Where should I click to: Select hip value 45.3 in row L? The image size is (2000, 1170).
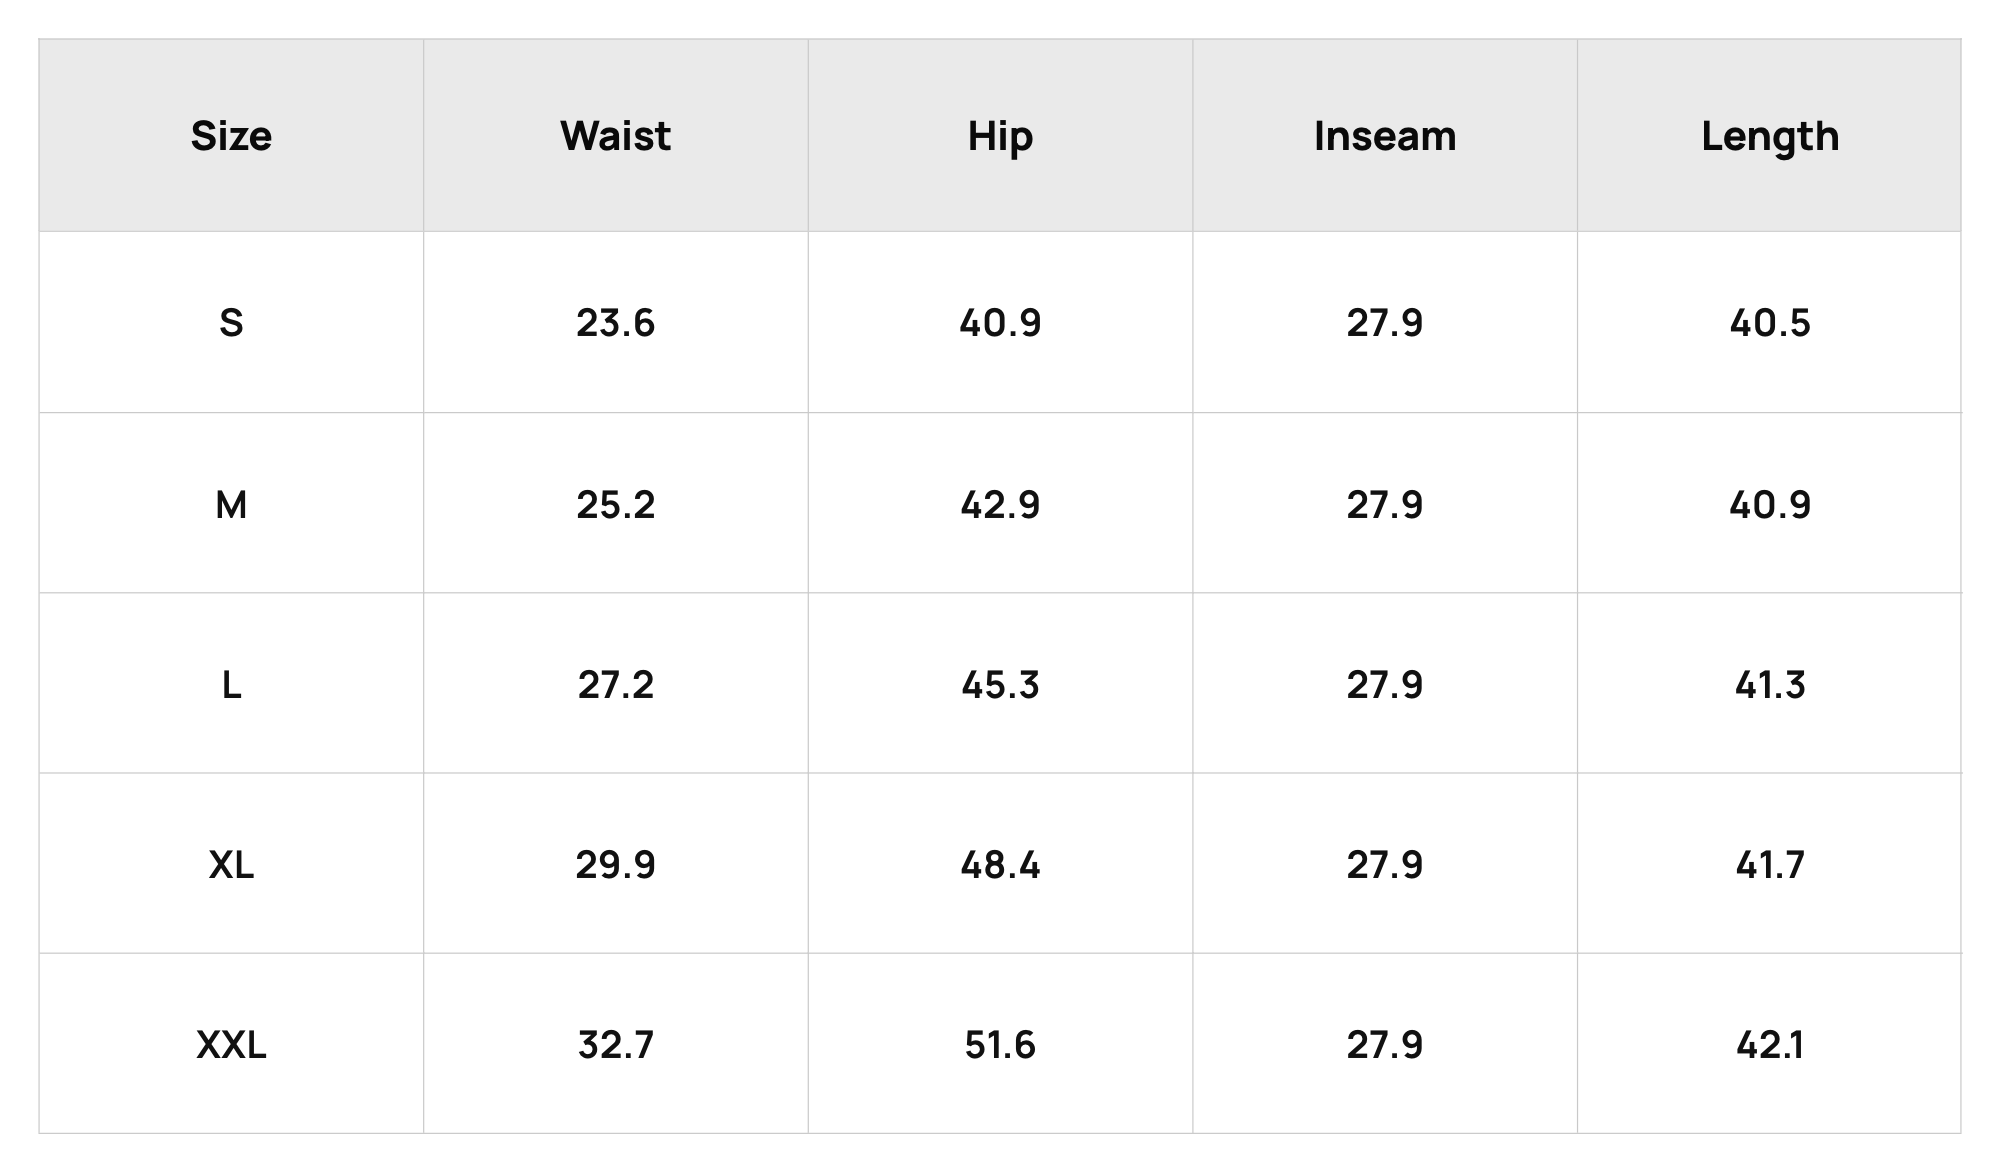pos(1000,685)
